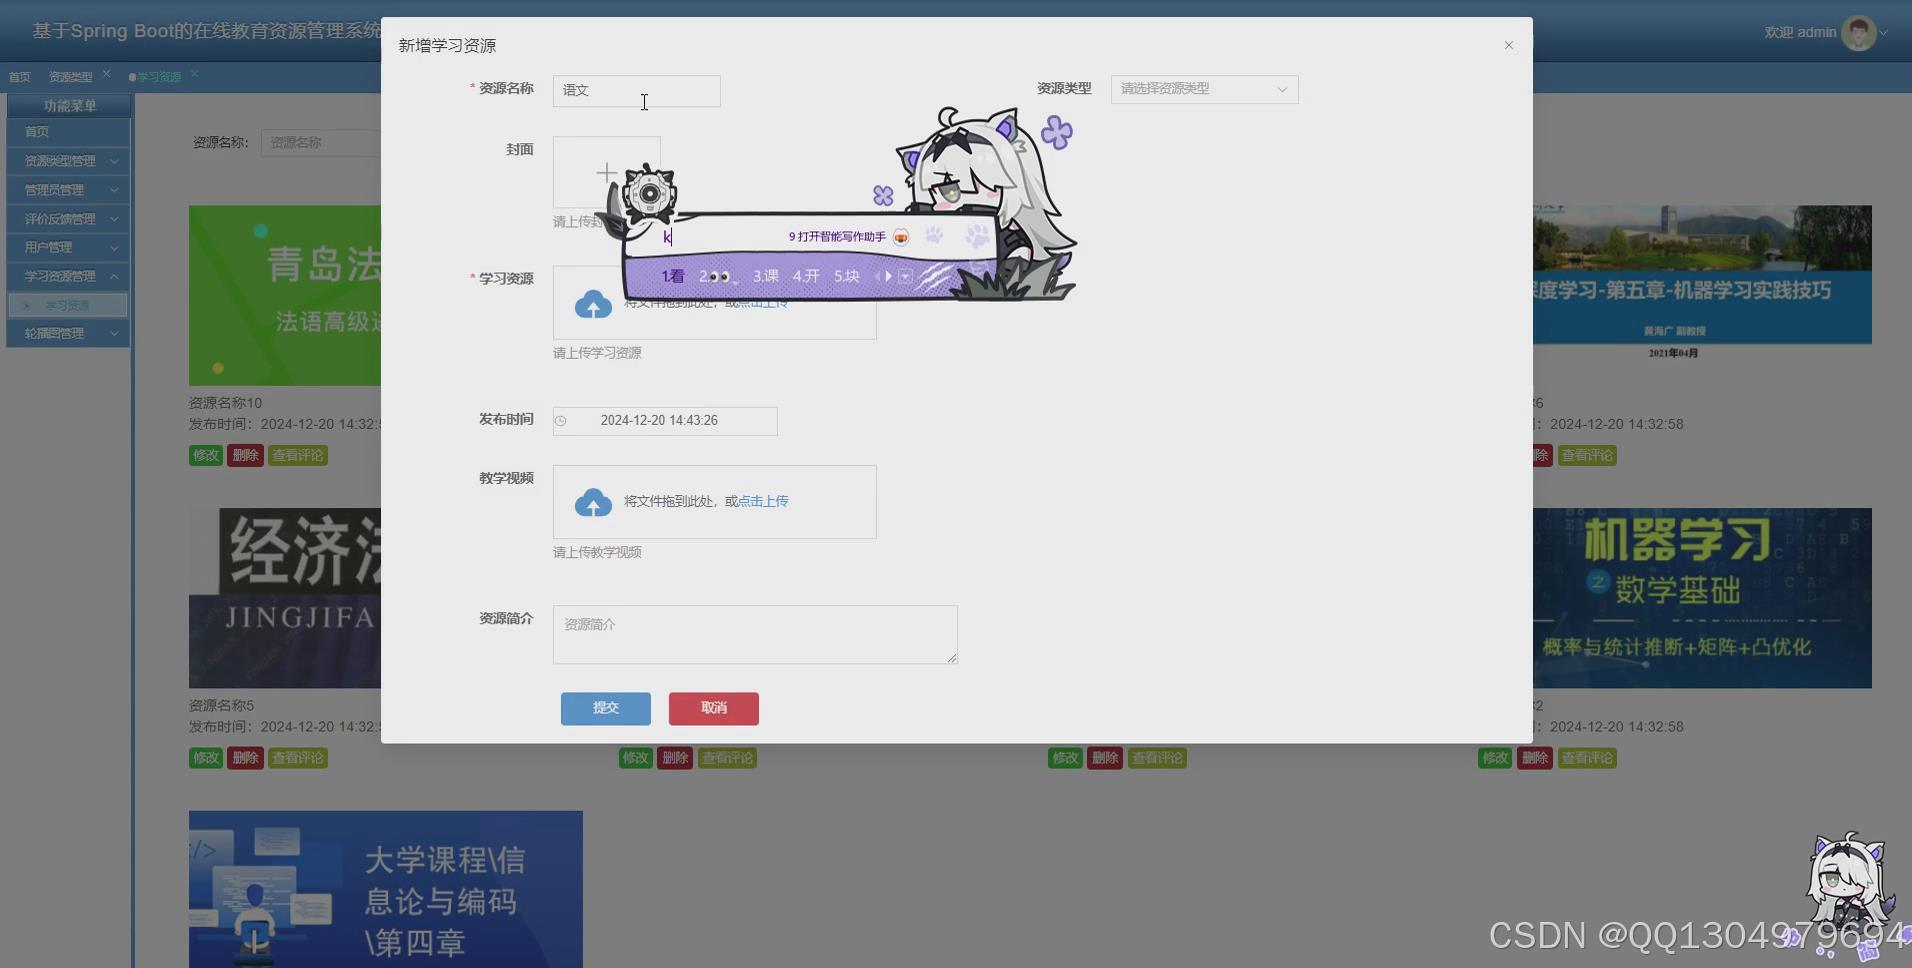Switch to the 首页 tab
The image size is (1912, 968).
point(20,77)
